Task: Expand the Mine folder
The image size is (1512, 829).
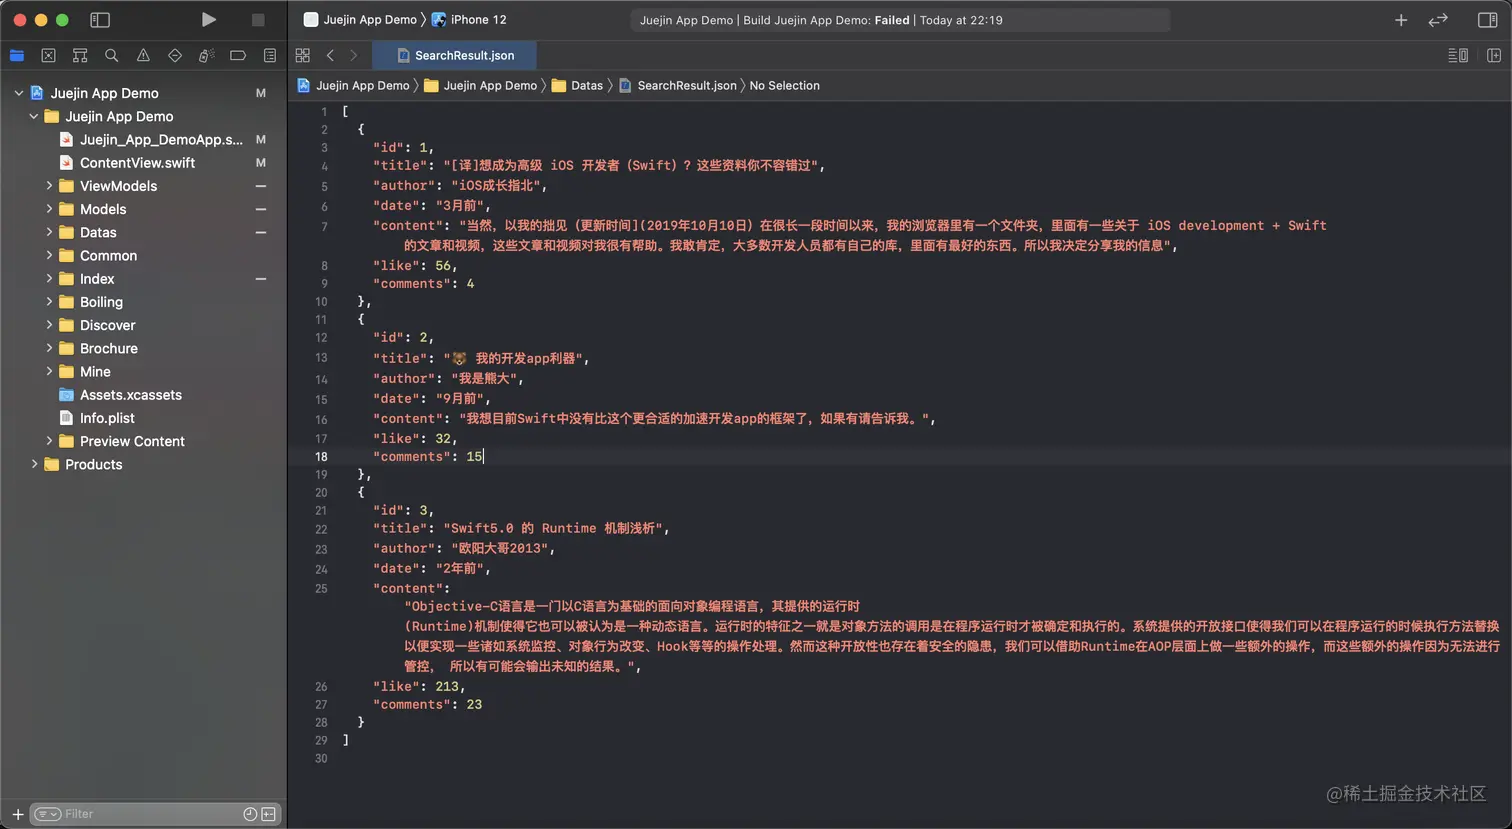Action: click(x=49, y=371)
